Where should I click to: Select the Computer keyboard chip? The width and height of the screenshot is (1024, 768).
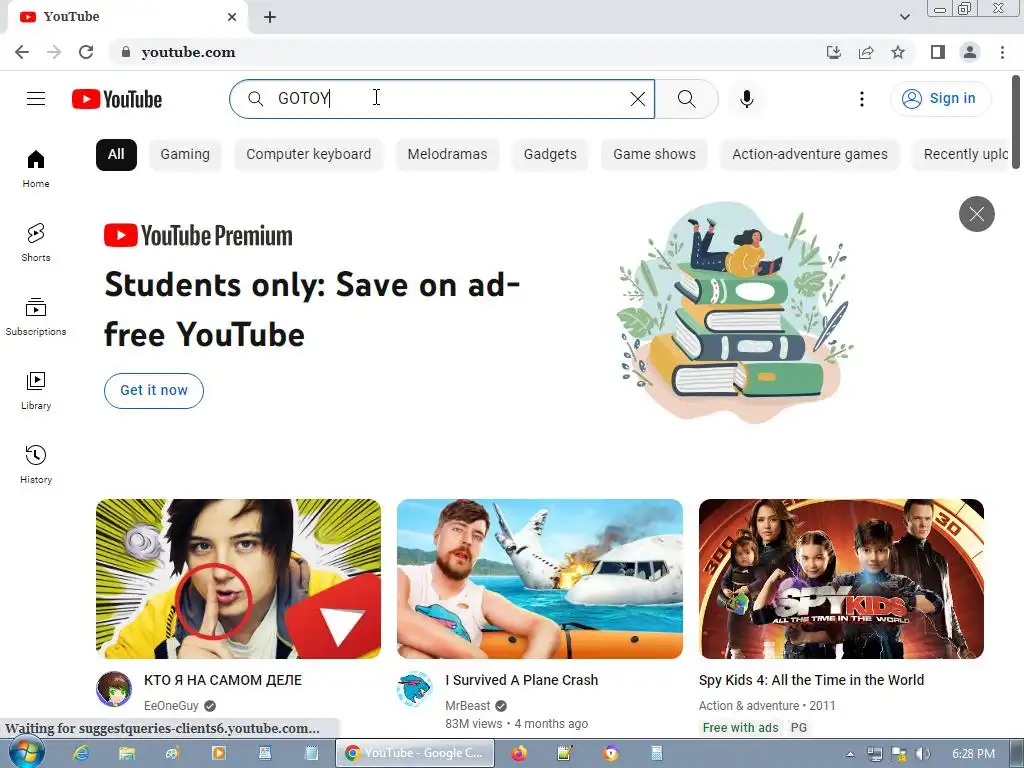pyautogui.click(x=308, y=155)
